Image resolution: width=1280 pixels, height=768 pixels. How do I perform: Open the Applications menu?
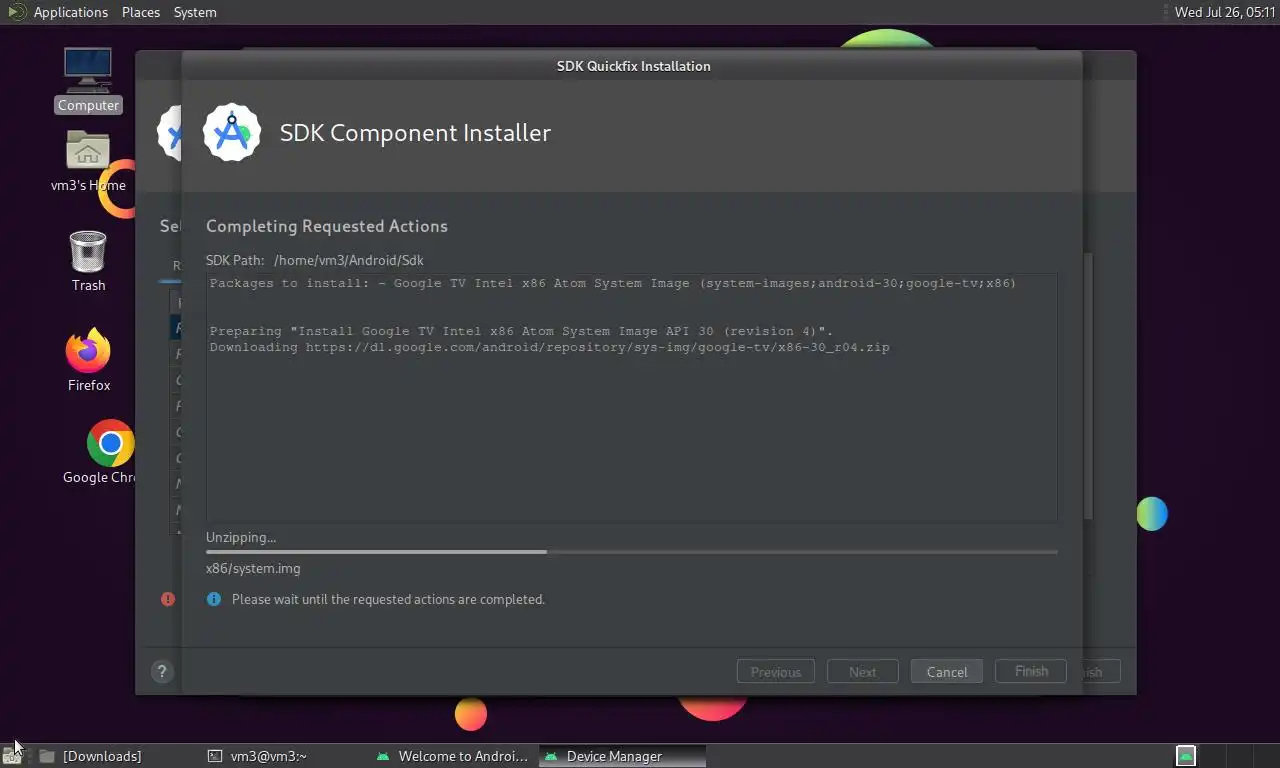(70, 12)
